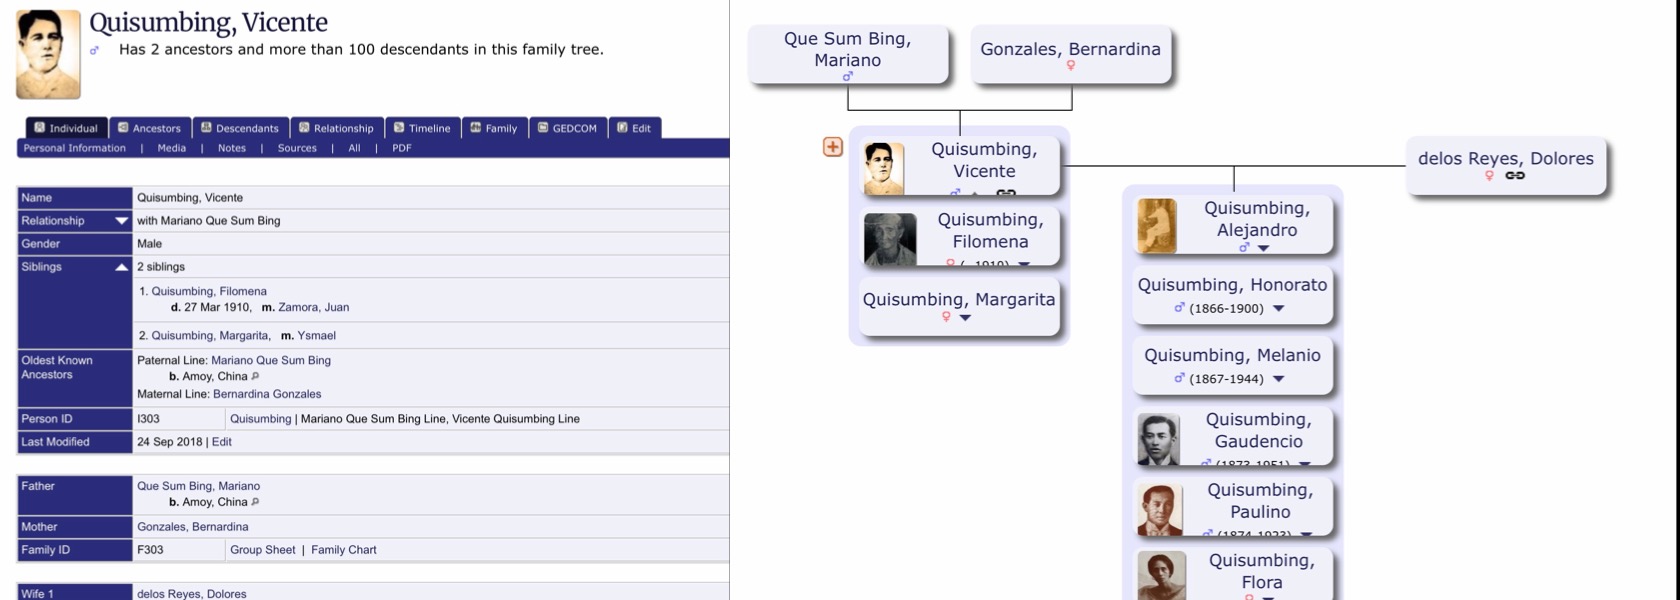The height and width of the screenshot is (600, 1680).
Task: Click the male symbol under Mariano Que Sum Bing
Action: point(847,77)
